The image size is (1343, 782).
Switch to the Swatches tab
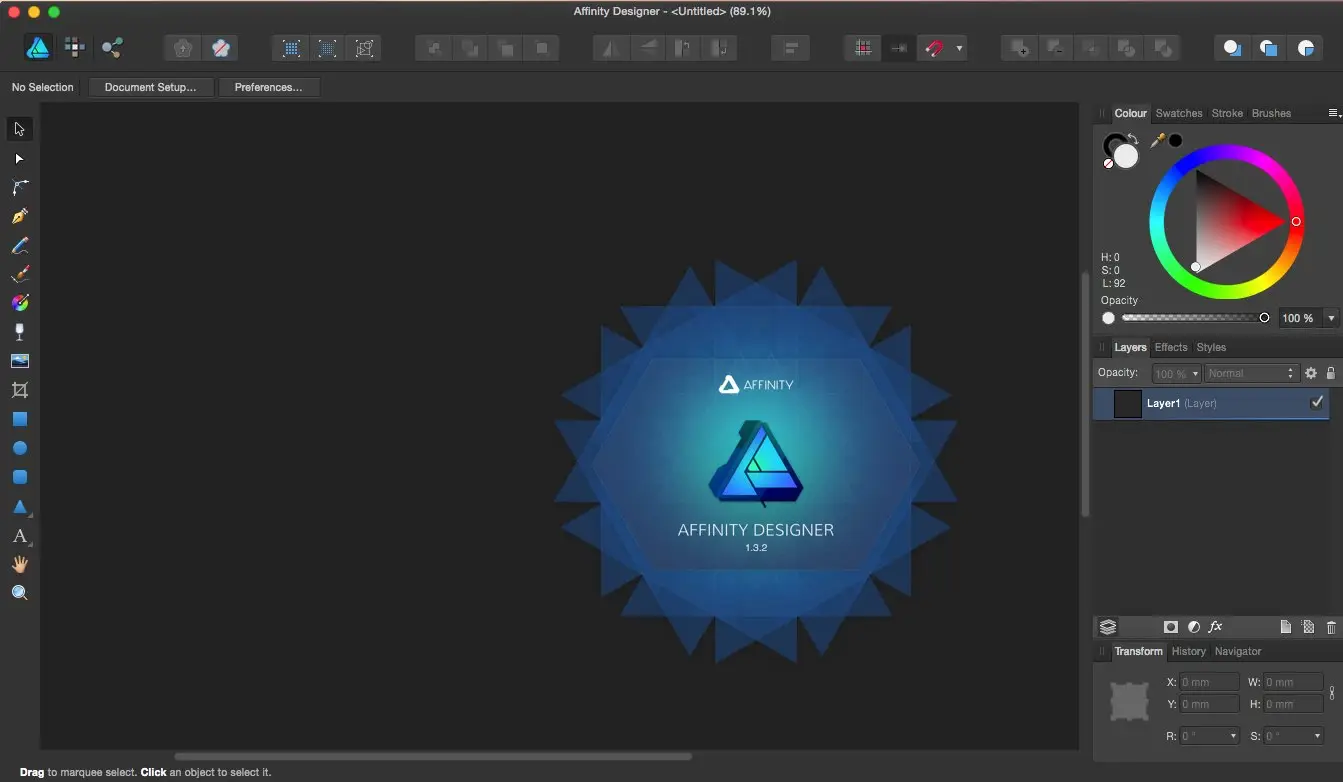click(x=1179, y=113)
